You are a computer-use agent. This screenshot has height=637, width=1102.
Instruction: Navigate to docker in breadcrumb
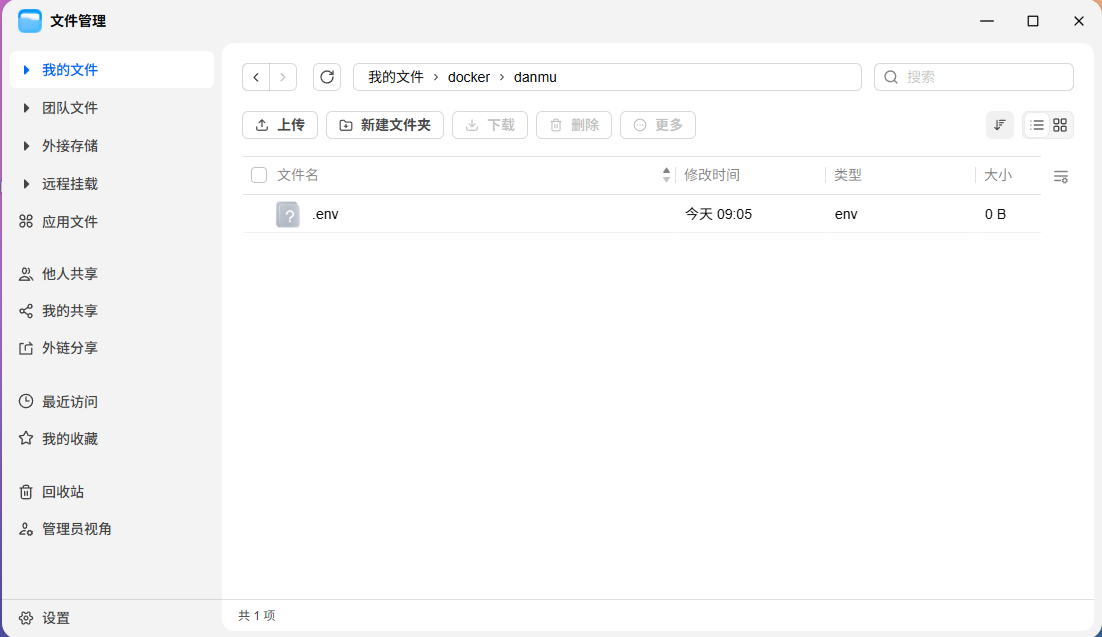click(469, 77)
